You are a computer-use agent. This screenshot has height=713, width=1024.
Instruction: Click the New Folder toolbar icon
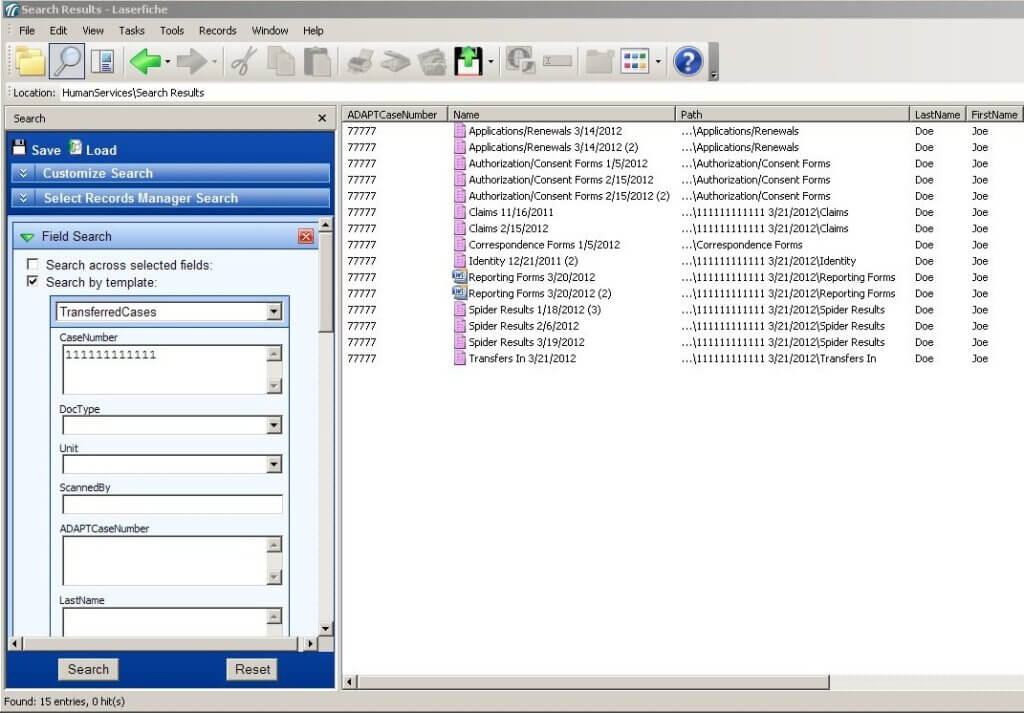[x=599, y=62]
